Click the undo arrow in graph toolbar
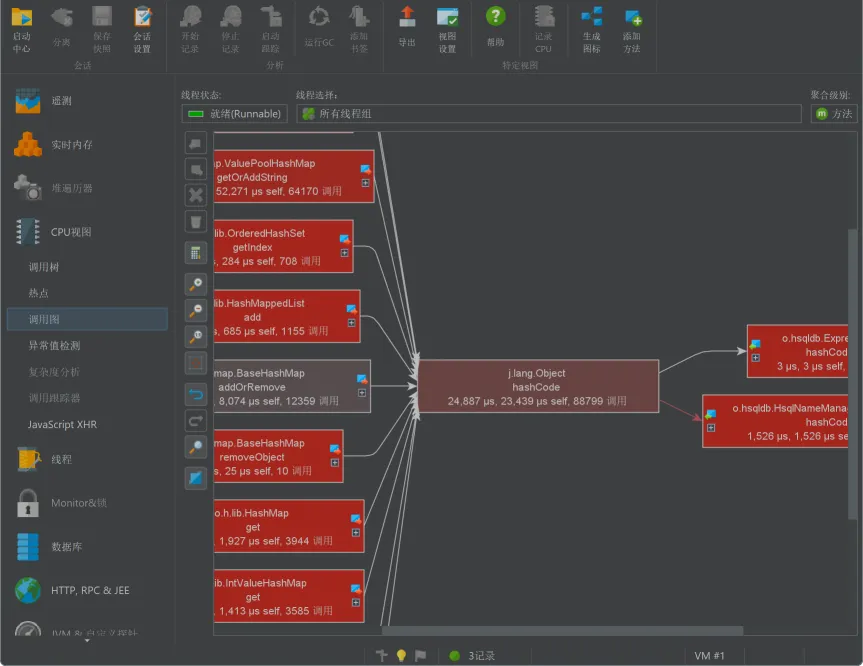Image resolution: width=863 pixels, height=666 pixels. point(196,395)
